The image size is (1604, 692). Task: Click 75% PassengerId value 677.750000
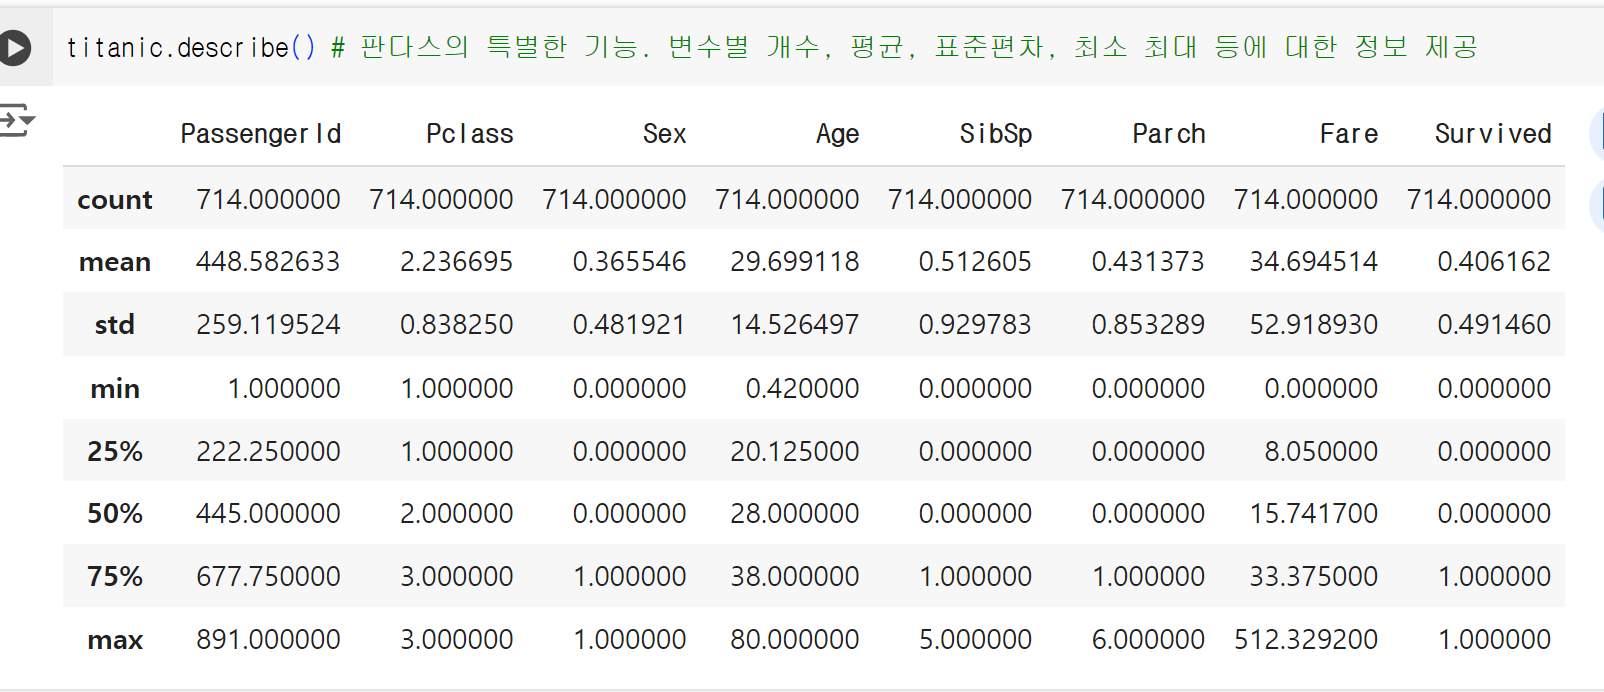click(x=268, y=576)
